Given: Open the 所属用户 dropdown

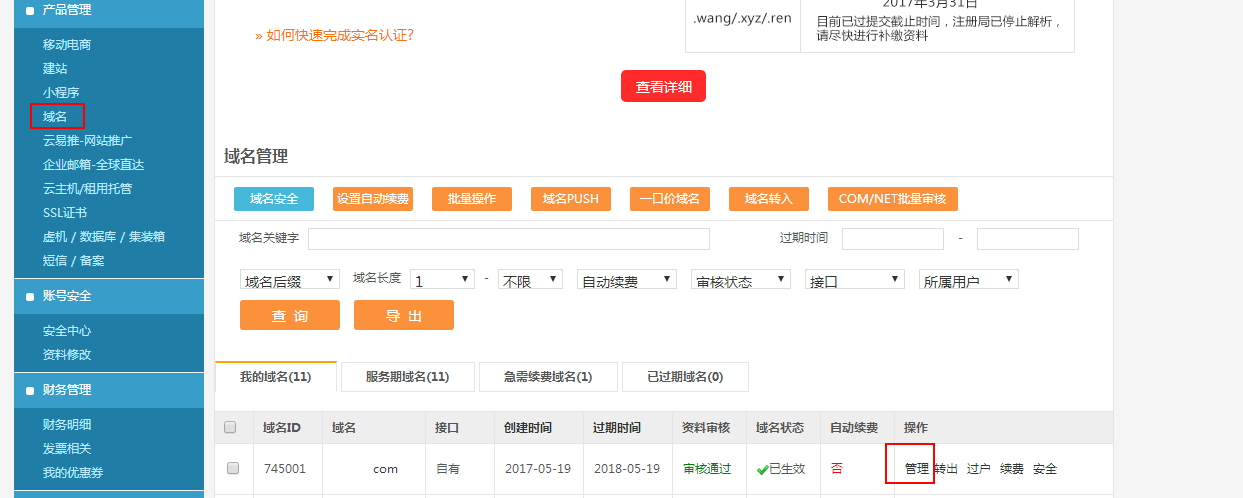Looking at the screenshot, I should (968, 280).
